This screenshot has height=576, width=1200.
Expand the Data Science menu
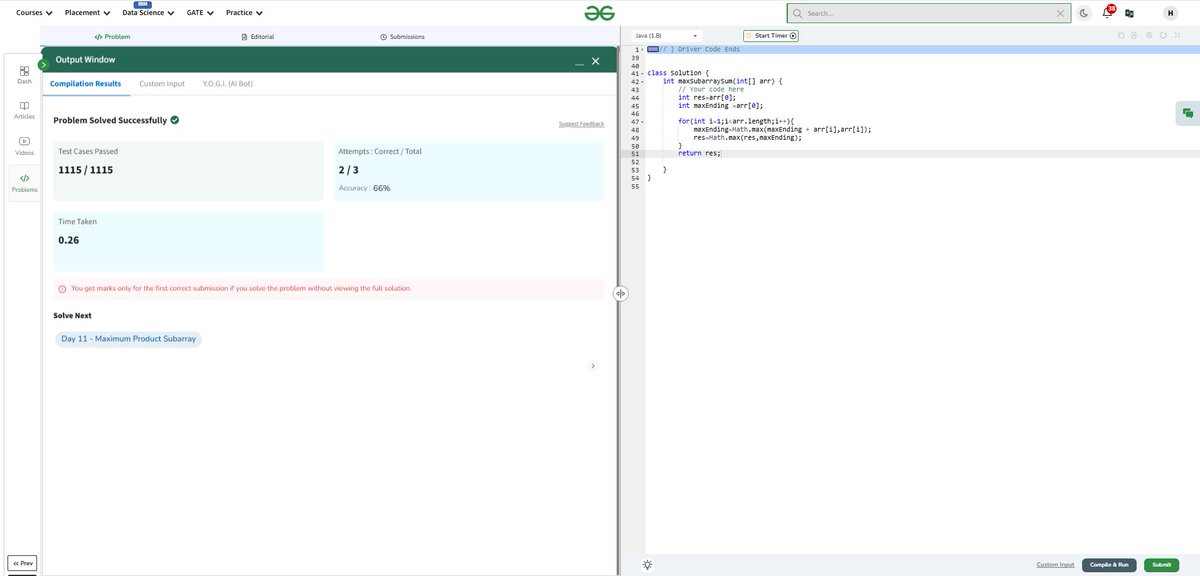(x=148, y=13)
